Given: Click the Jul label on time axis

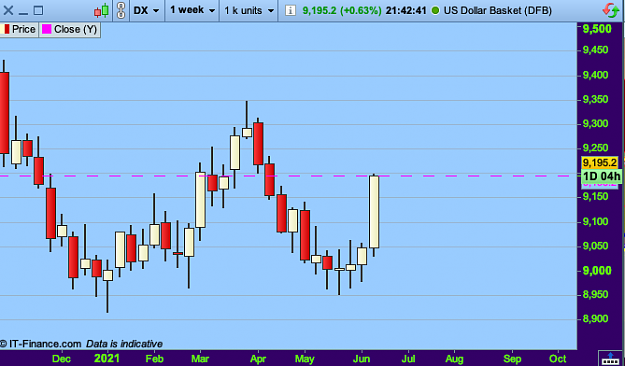Looking at the screenshot, I should [x=409, y=359].
